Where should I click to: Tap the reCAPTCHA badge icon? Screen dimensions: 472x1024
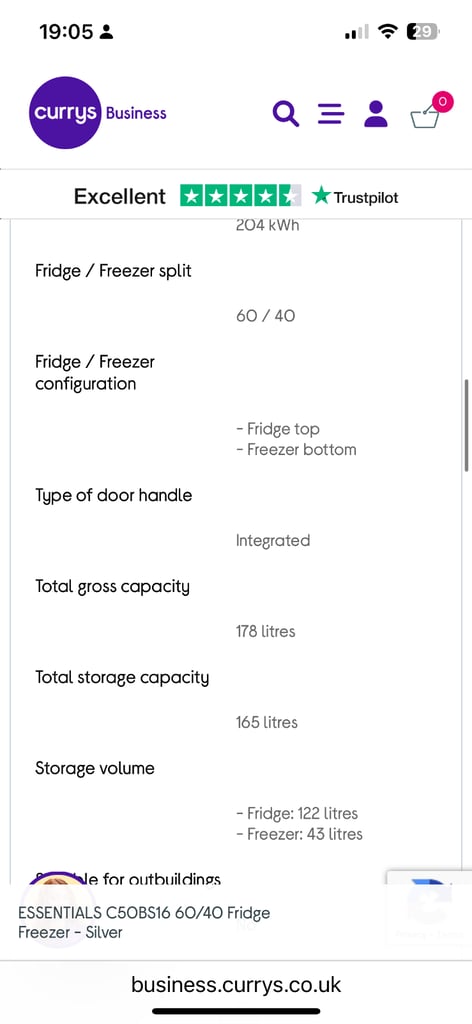tap(430, 905)
